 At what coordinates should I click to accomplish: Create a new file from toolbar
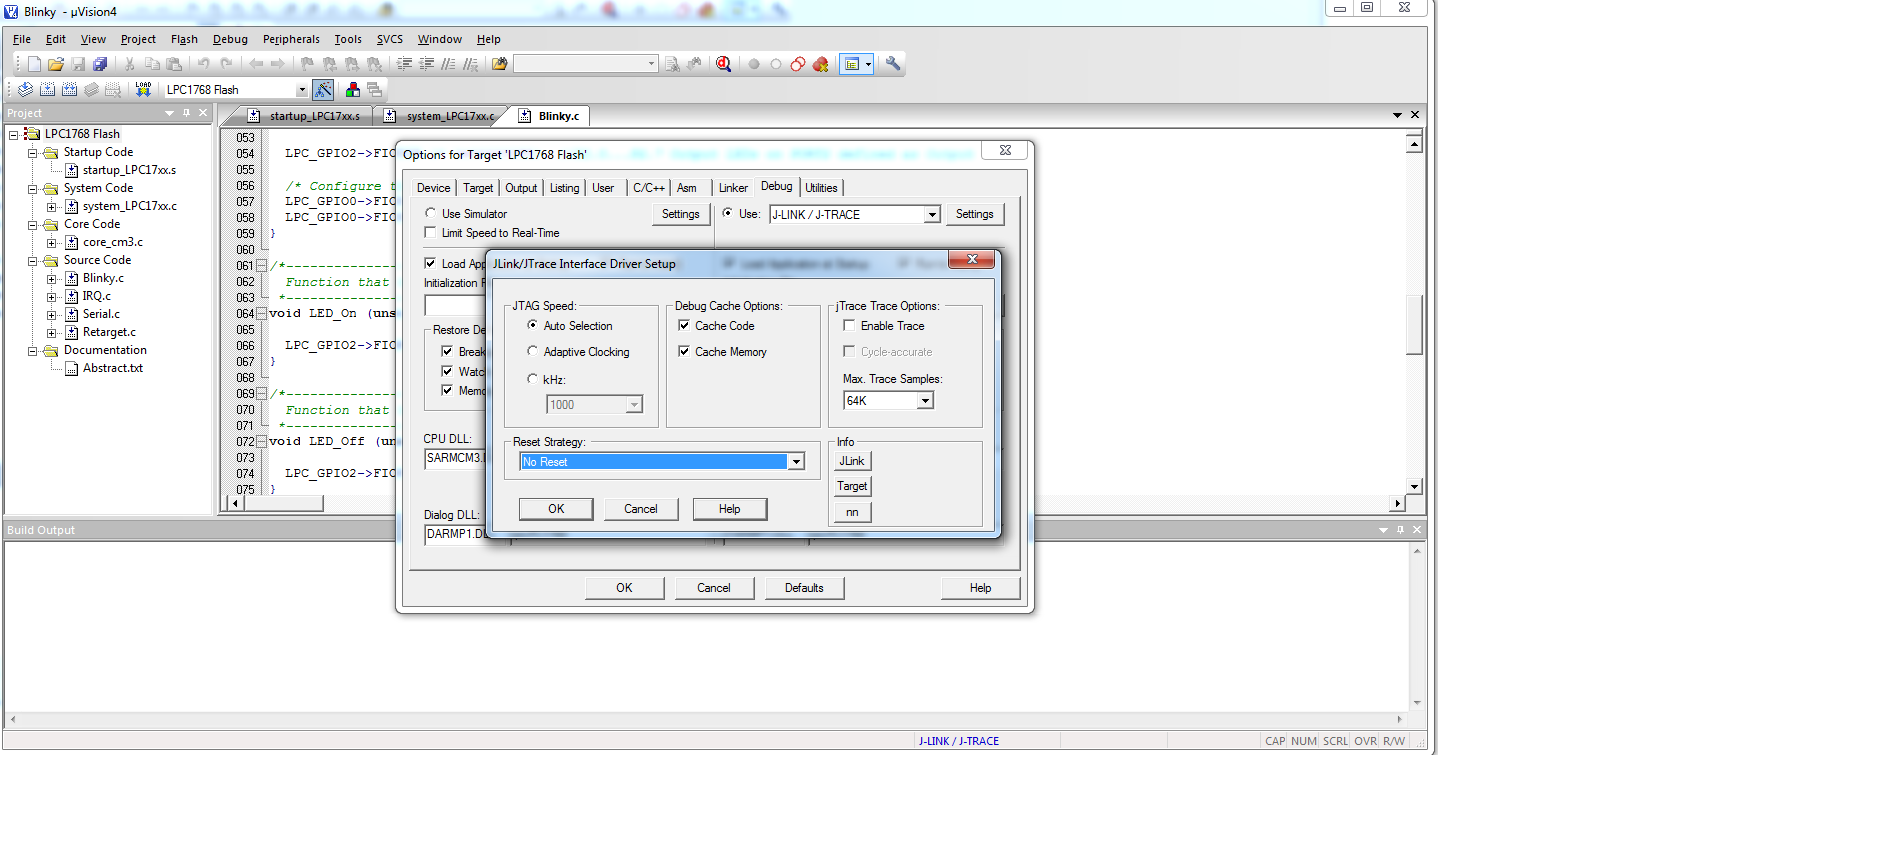34,64
